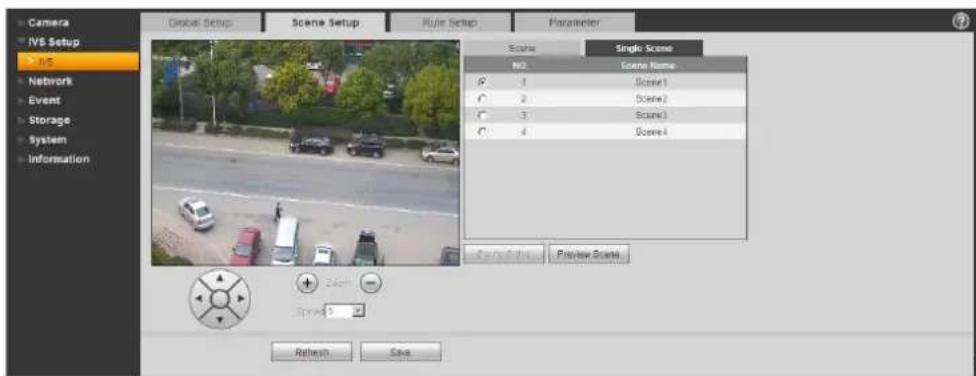Pan camera with PTZ right arrow
Image resolution: width=976 pixels, height=376 pixels.
240,299
